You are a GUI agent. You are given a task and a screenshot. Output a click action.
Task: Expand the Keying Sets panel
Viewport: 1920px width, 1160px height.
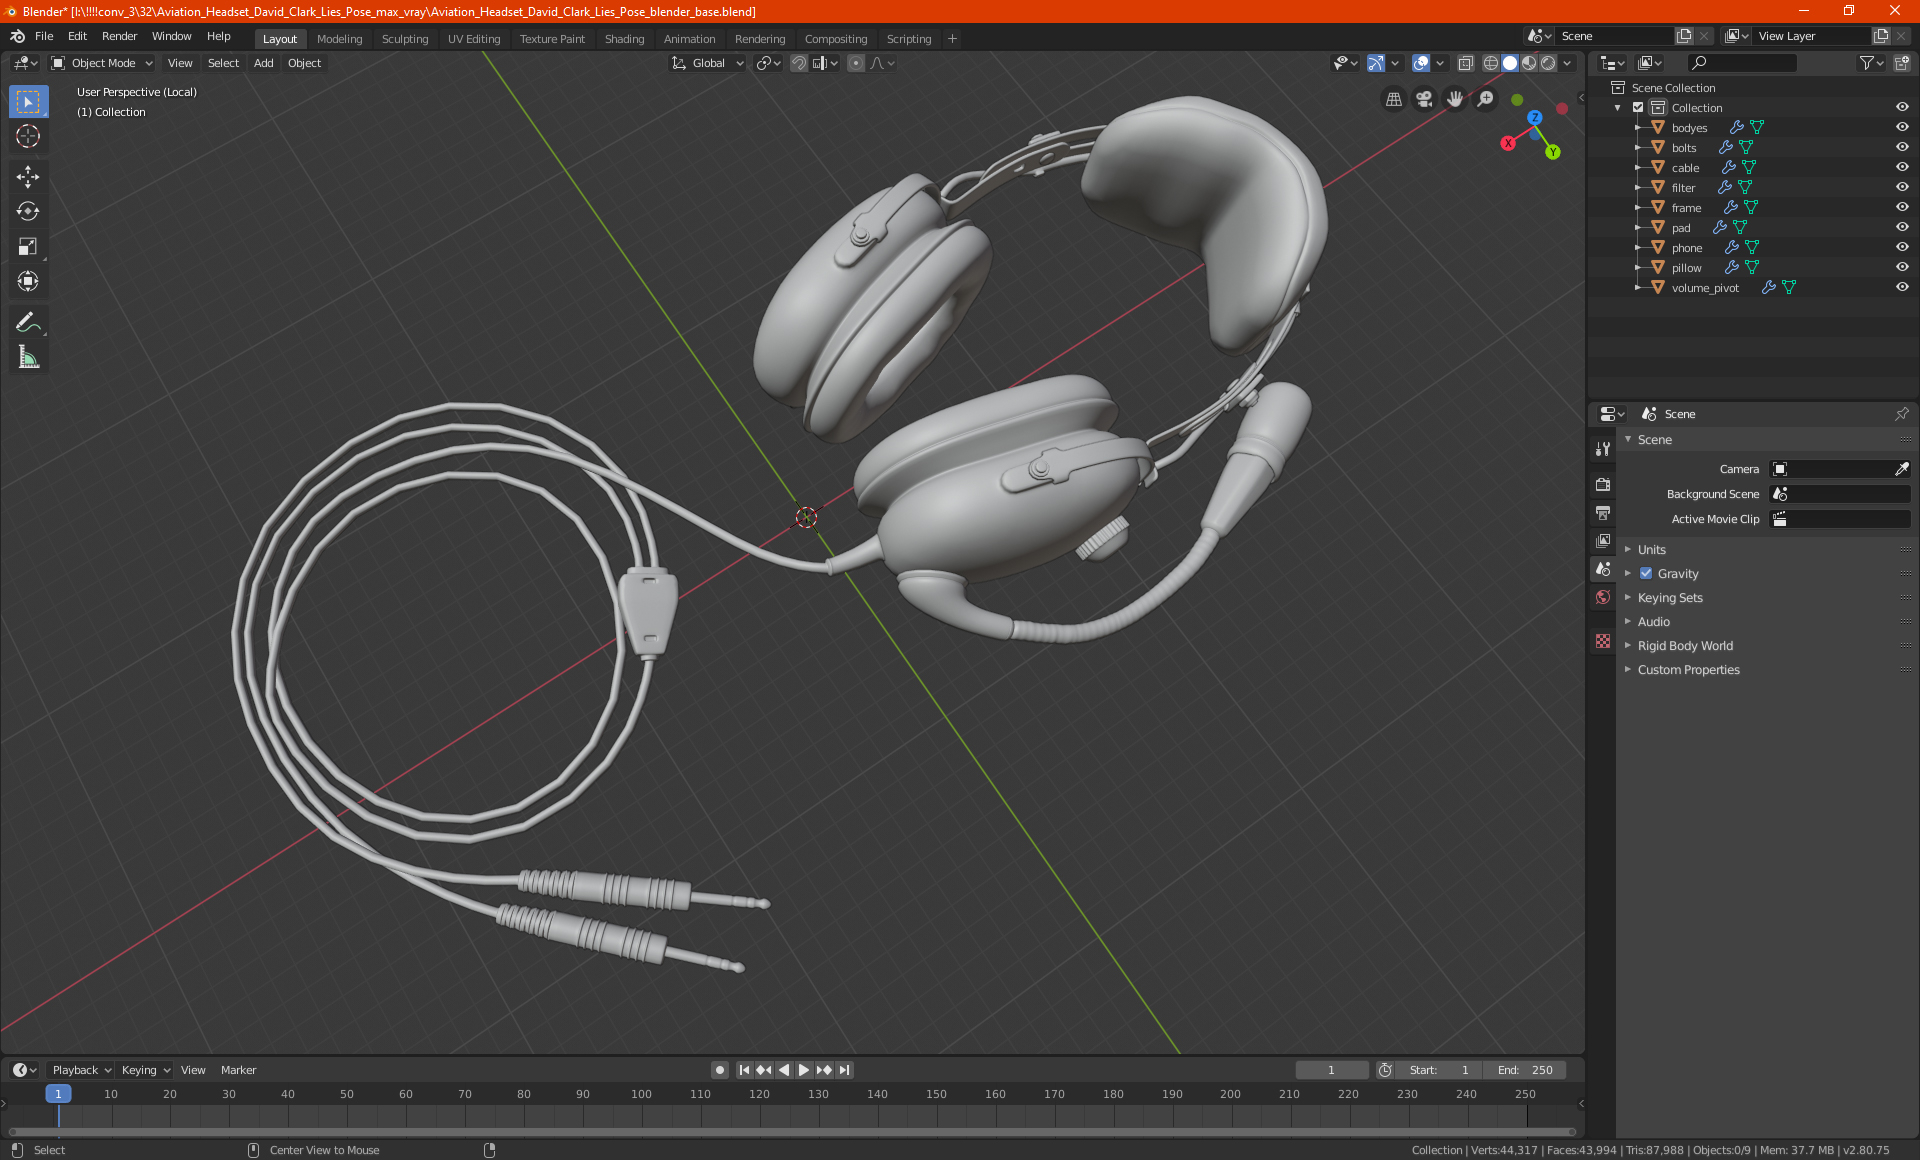(1670, 598)
